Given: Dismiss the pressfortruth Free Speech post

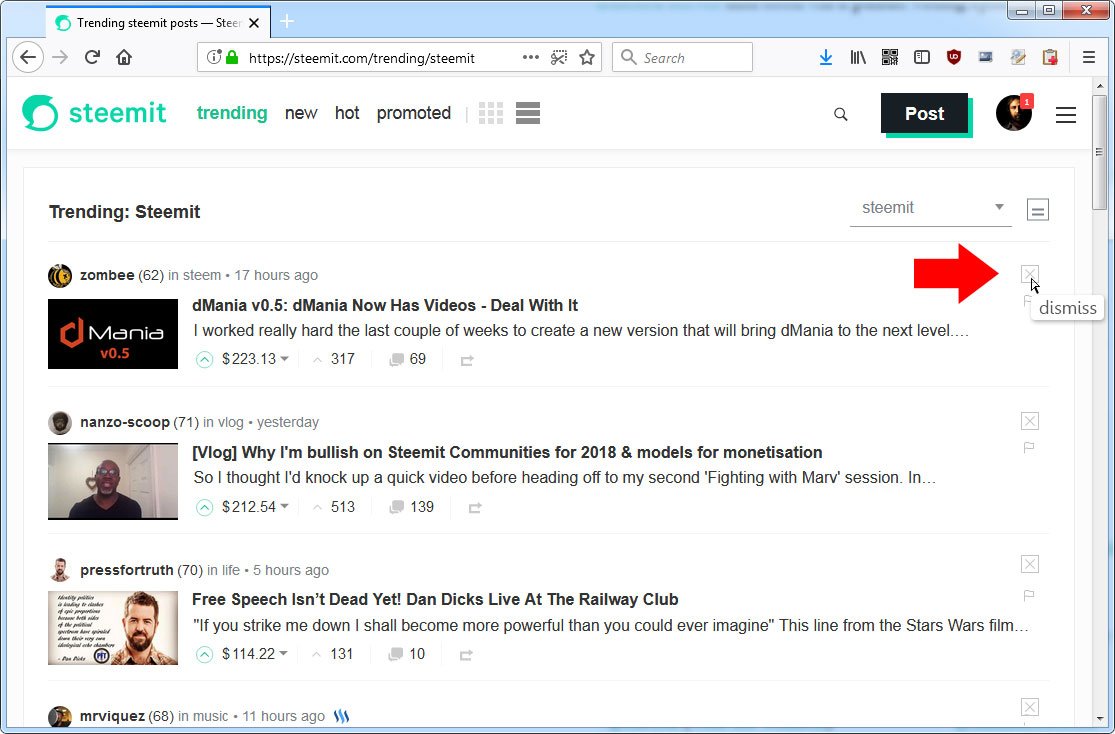Looking at the screenshot, I should pyautogui.click(x=1030, y=564).
